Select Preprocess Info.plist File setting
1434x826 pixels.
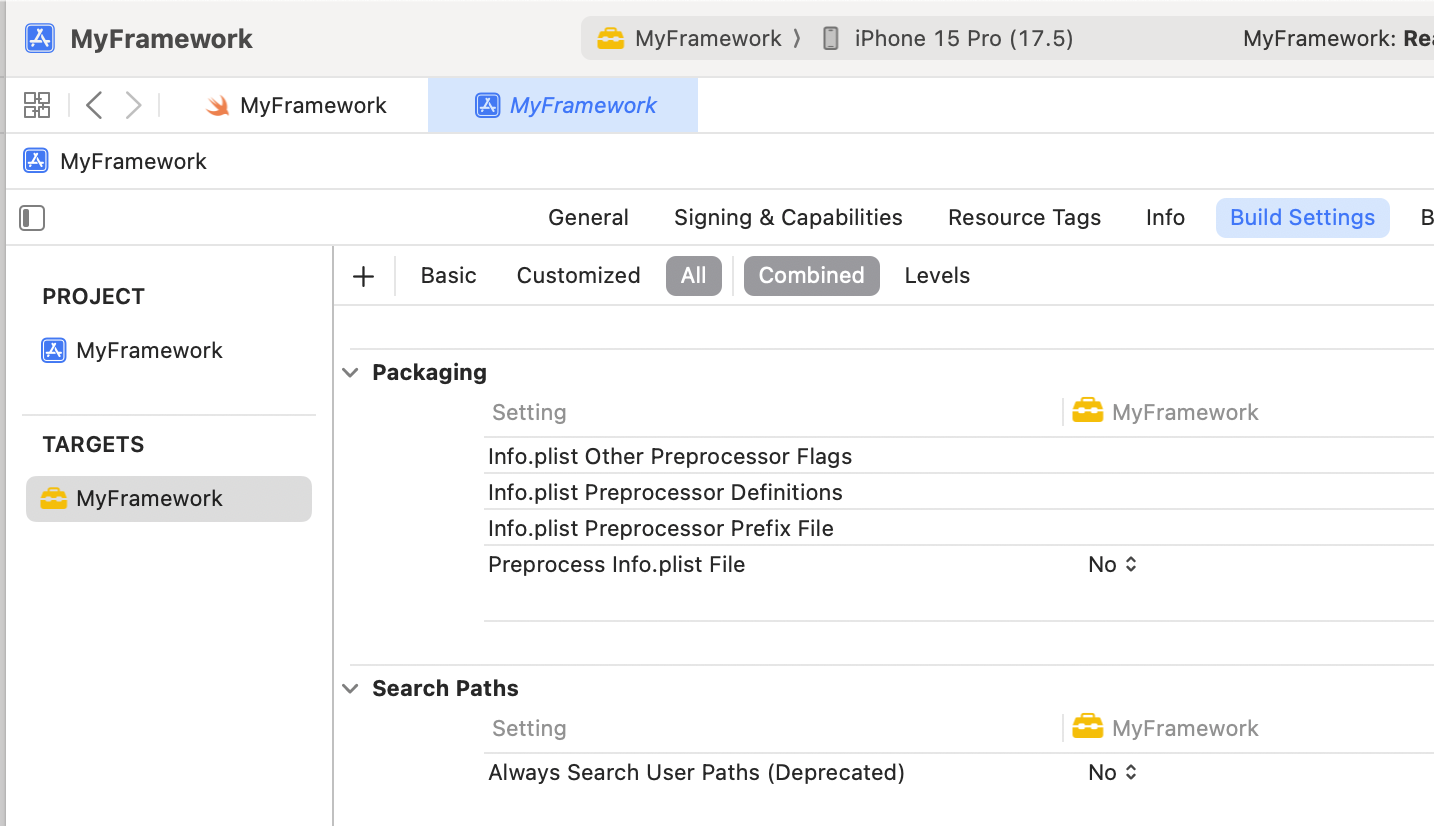[616, 564]
